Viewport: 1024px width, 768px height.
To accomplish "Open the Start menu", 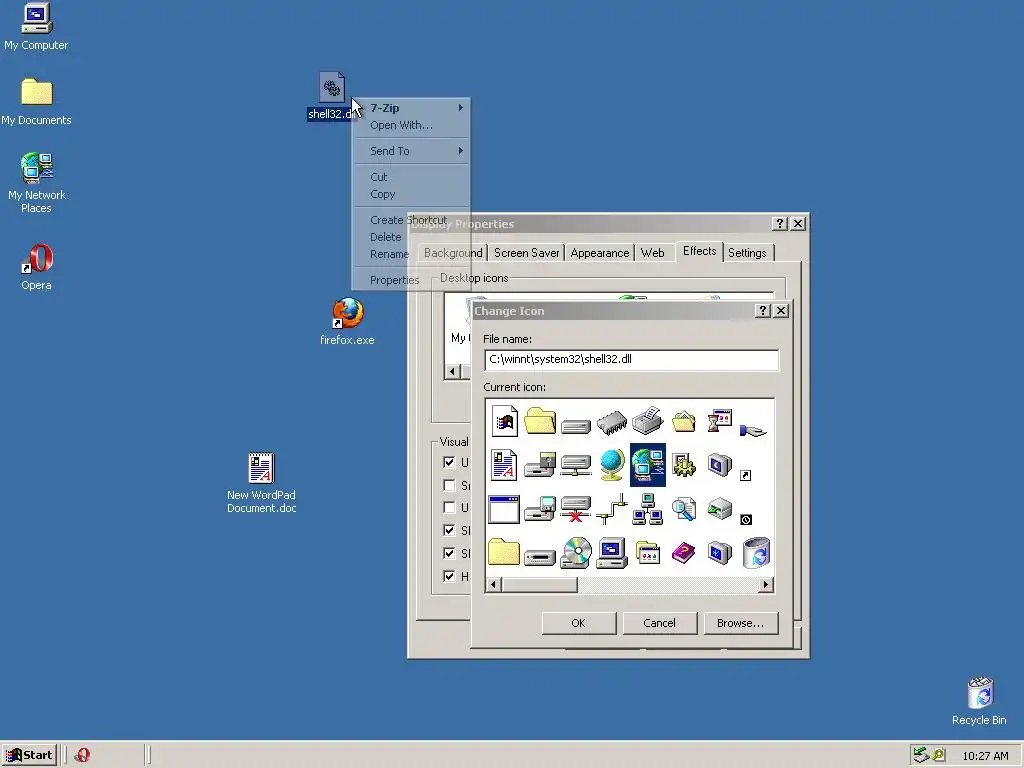I will pyautogui.click(x=29, y=755).
